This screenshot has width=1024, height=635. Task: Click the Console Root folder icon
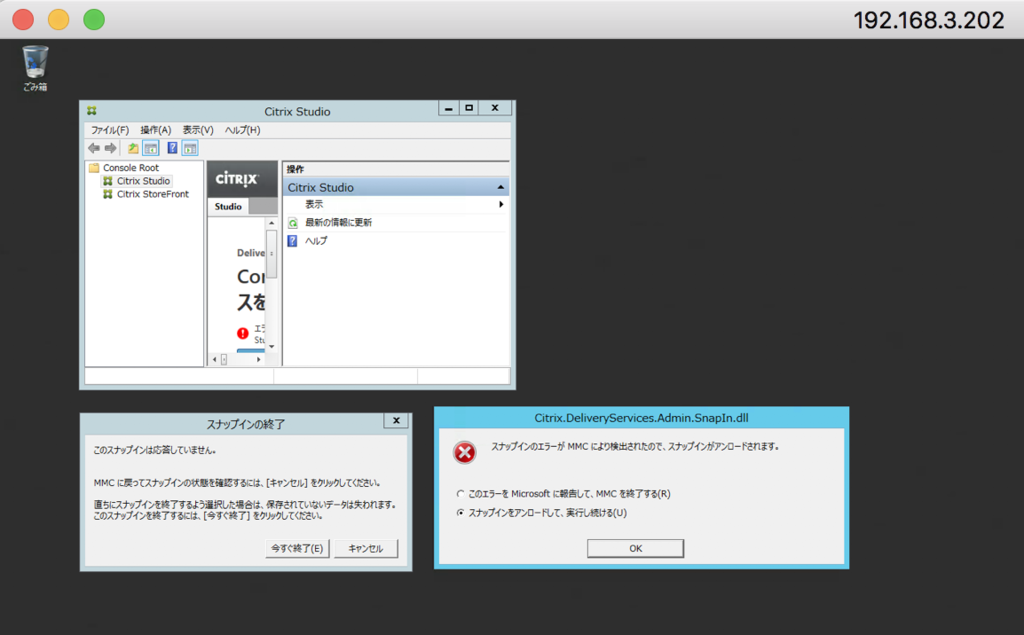(94, 168)
